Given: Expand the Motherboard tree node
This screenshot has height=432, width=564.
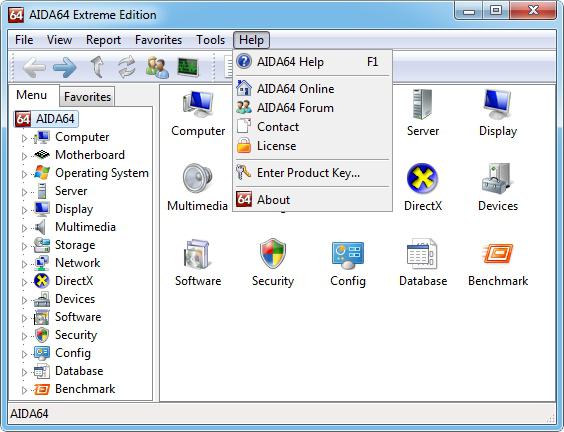Looking at the screenshot, I should pos(24,156).
